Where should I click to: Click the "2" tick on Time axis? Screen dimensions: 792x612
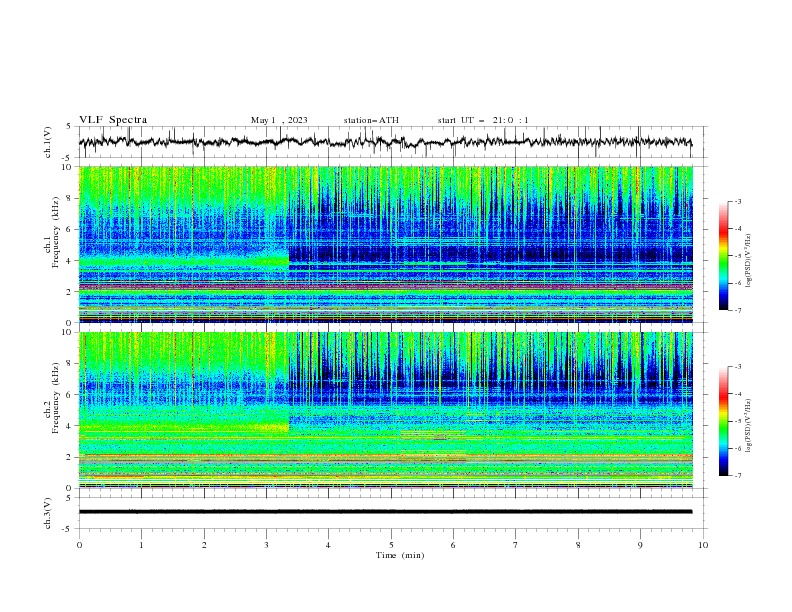(x=204, y=545)
